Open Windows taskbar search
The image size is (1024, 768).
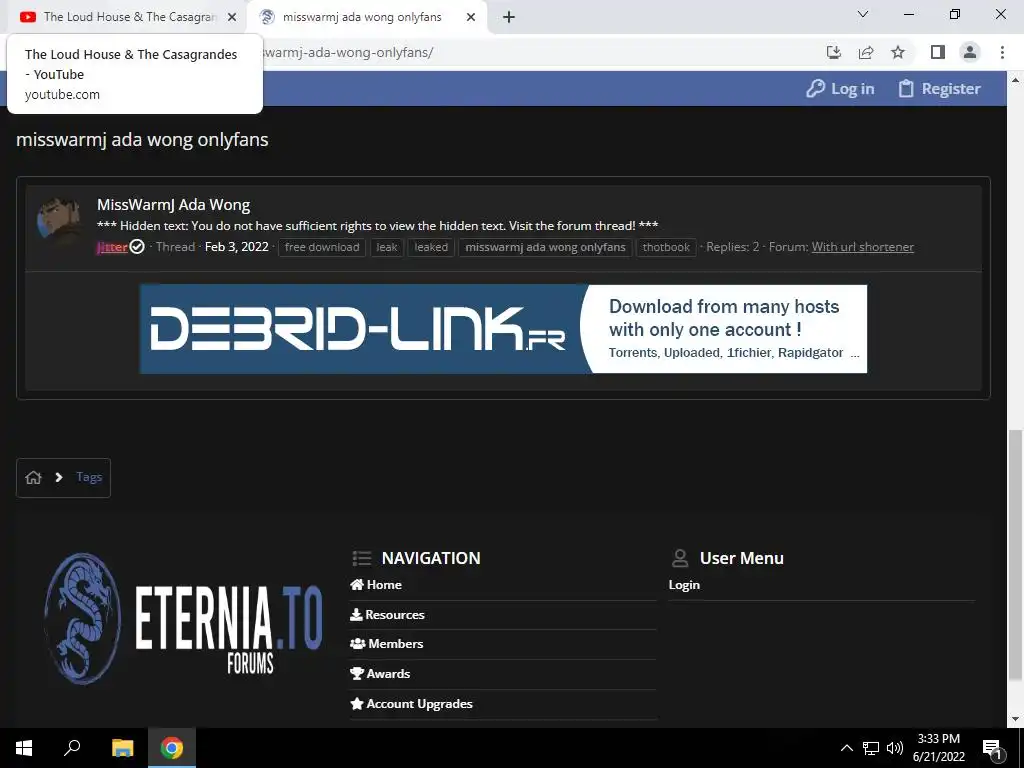72,748
